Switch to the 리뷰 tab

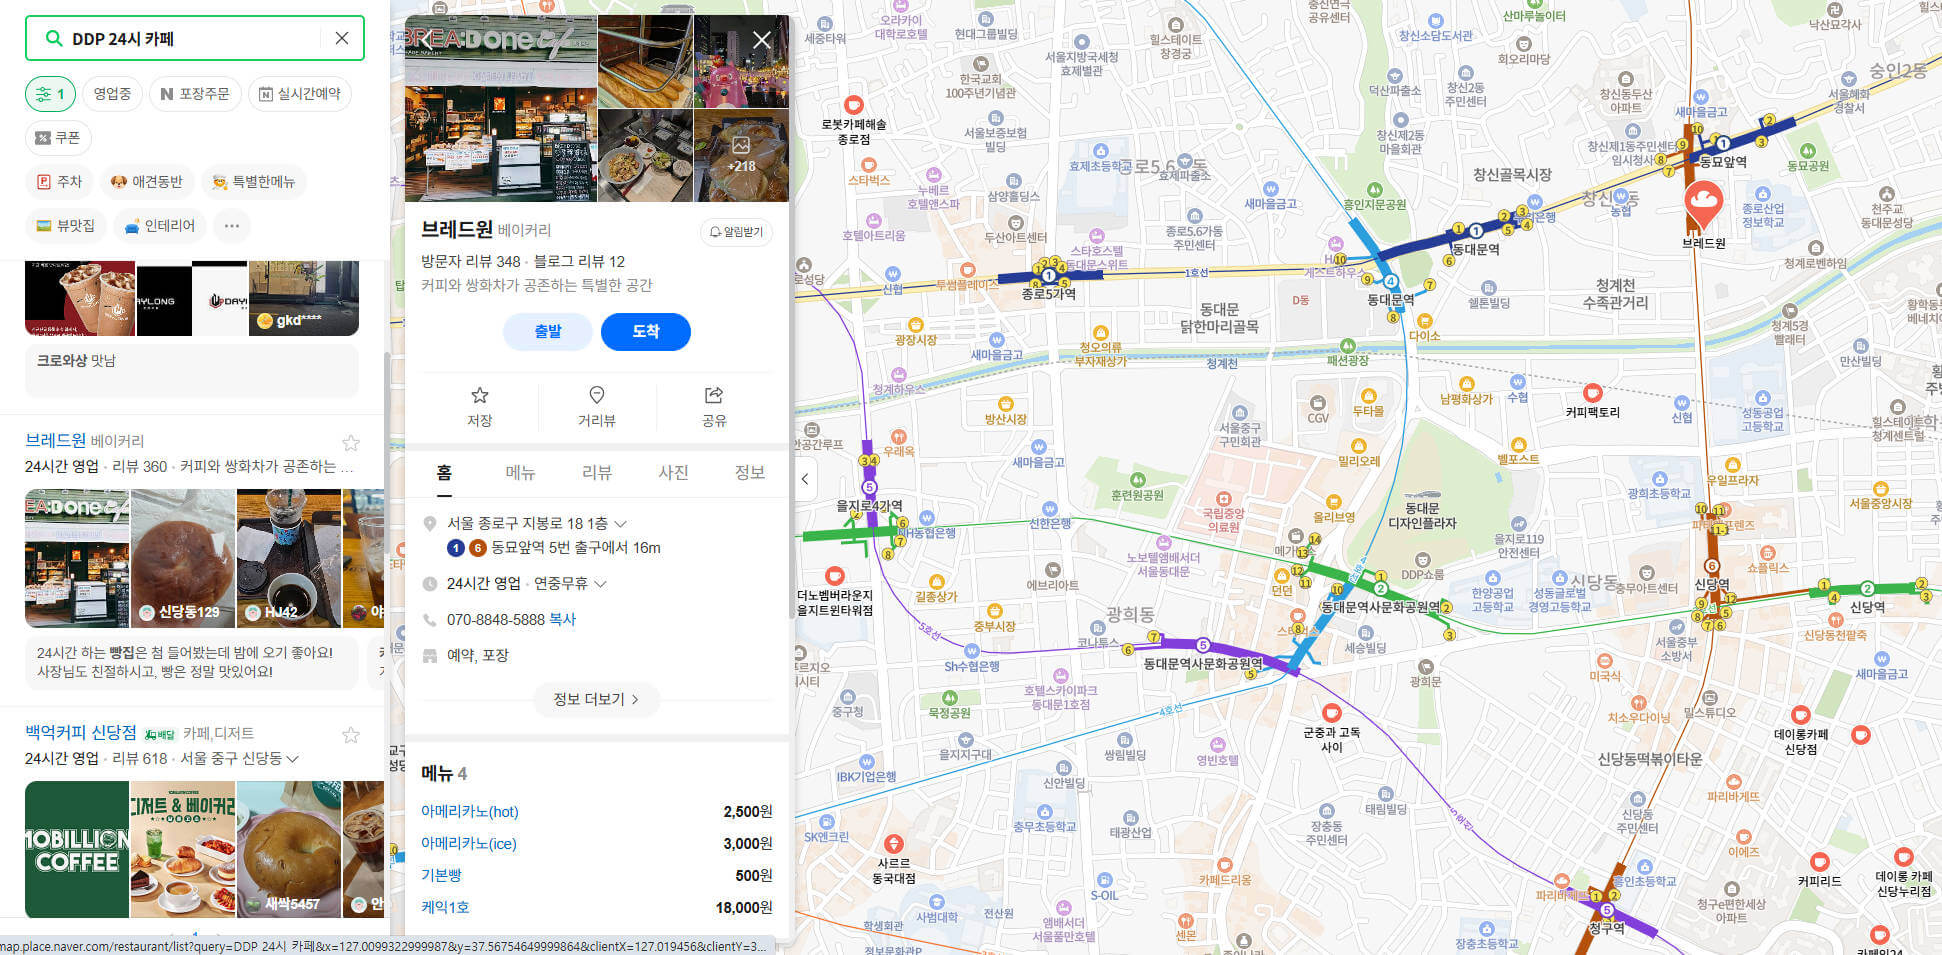coord(596,473)
